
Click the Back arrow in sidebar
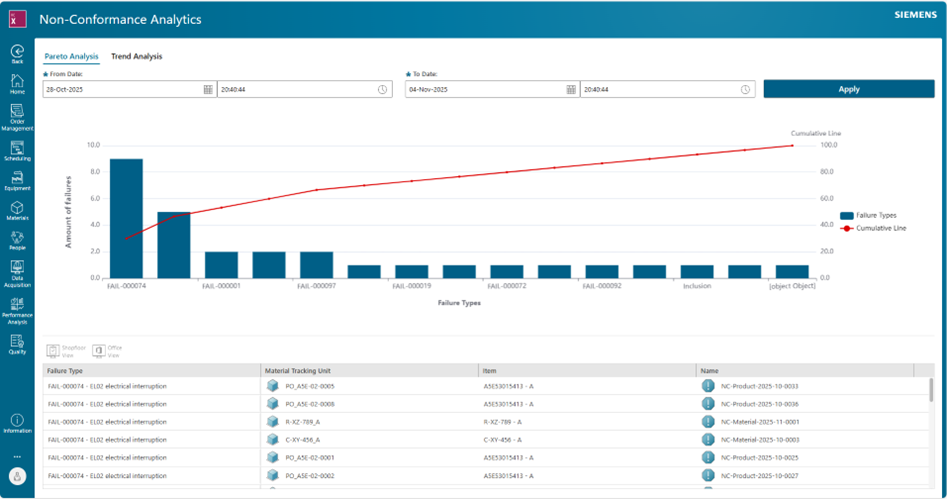pyautogui.click(x=17, y=52)
